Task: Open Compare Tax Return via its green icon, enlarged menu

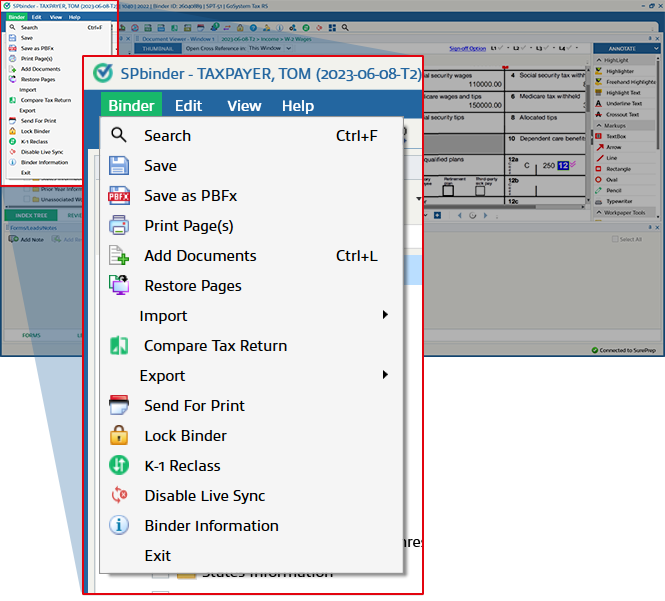Action: coord(119,345)
